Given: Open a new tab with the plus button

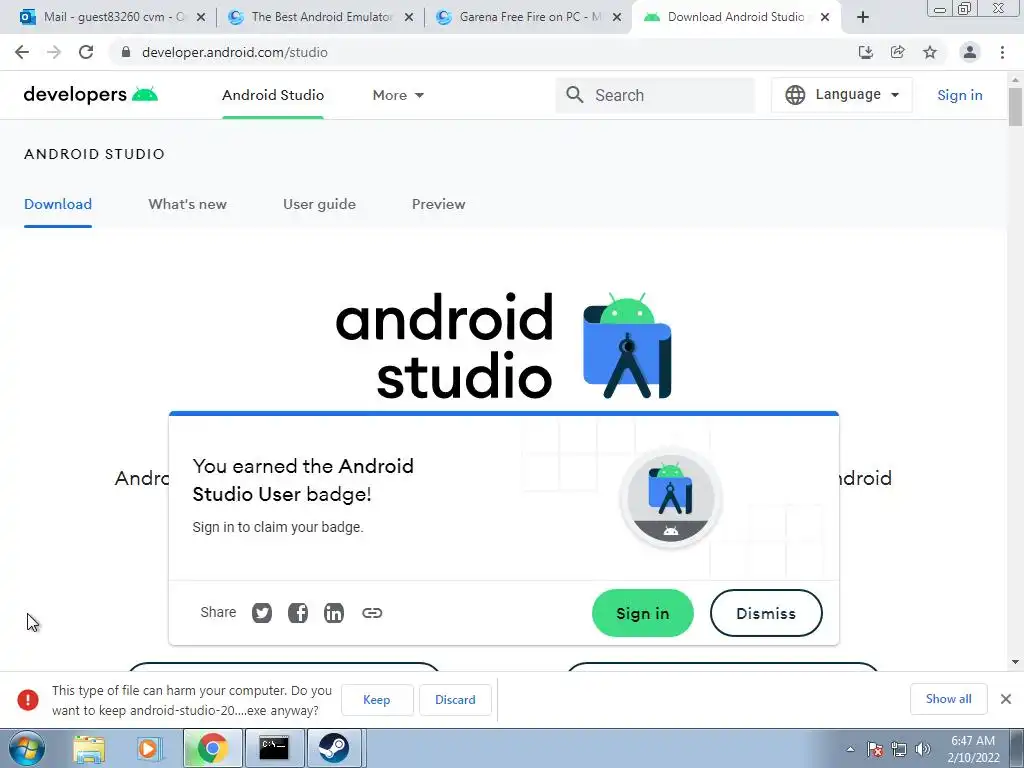Looking at the screenshot, I should 863,17.
